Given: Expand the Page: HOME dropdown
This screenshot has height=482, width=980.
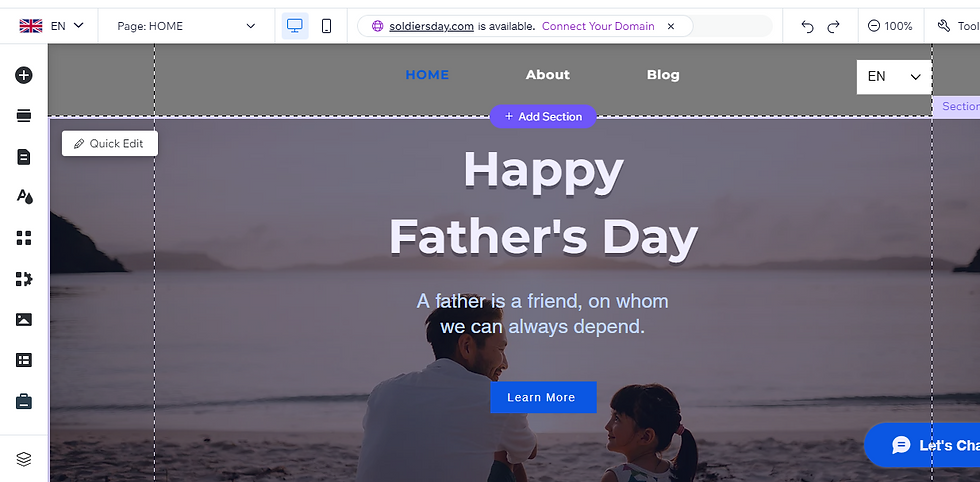Looking at the screenshot, I should pos(186,26).
